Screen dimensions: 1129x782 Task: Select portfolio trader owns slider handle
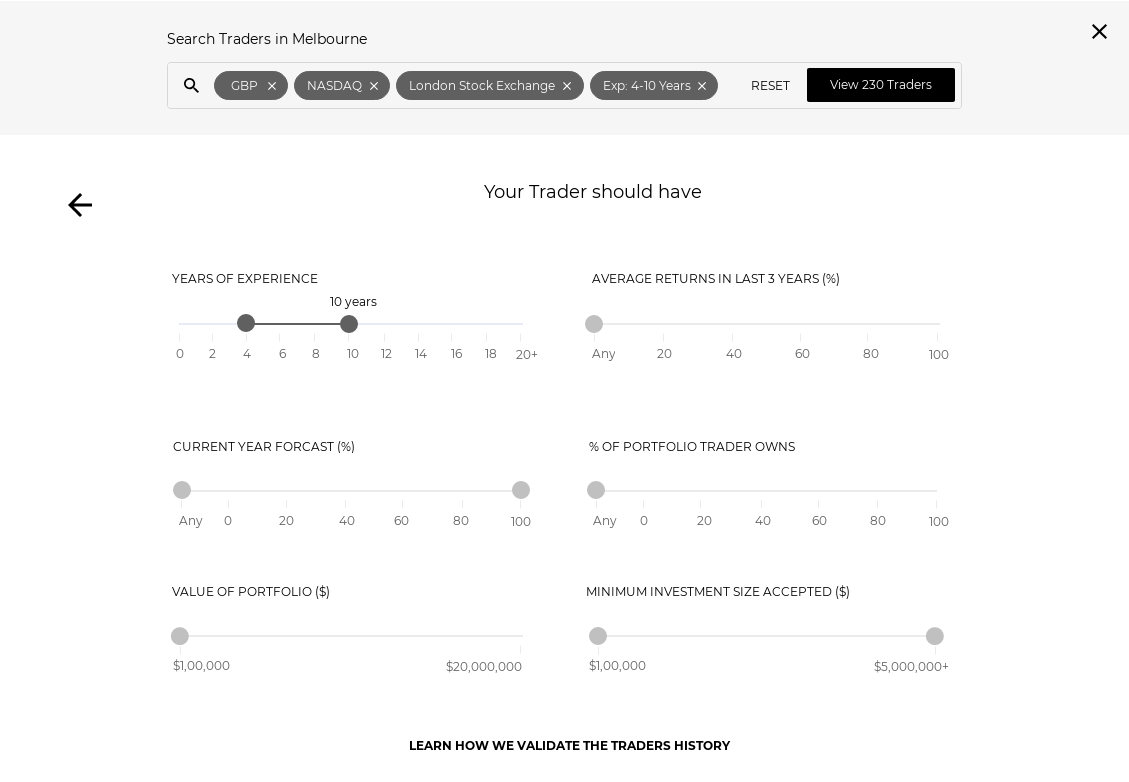click(595, 490)
